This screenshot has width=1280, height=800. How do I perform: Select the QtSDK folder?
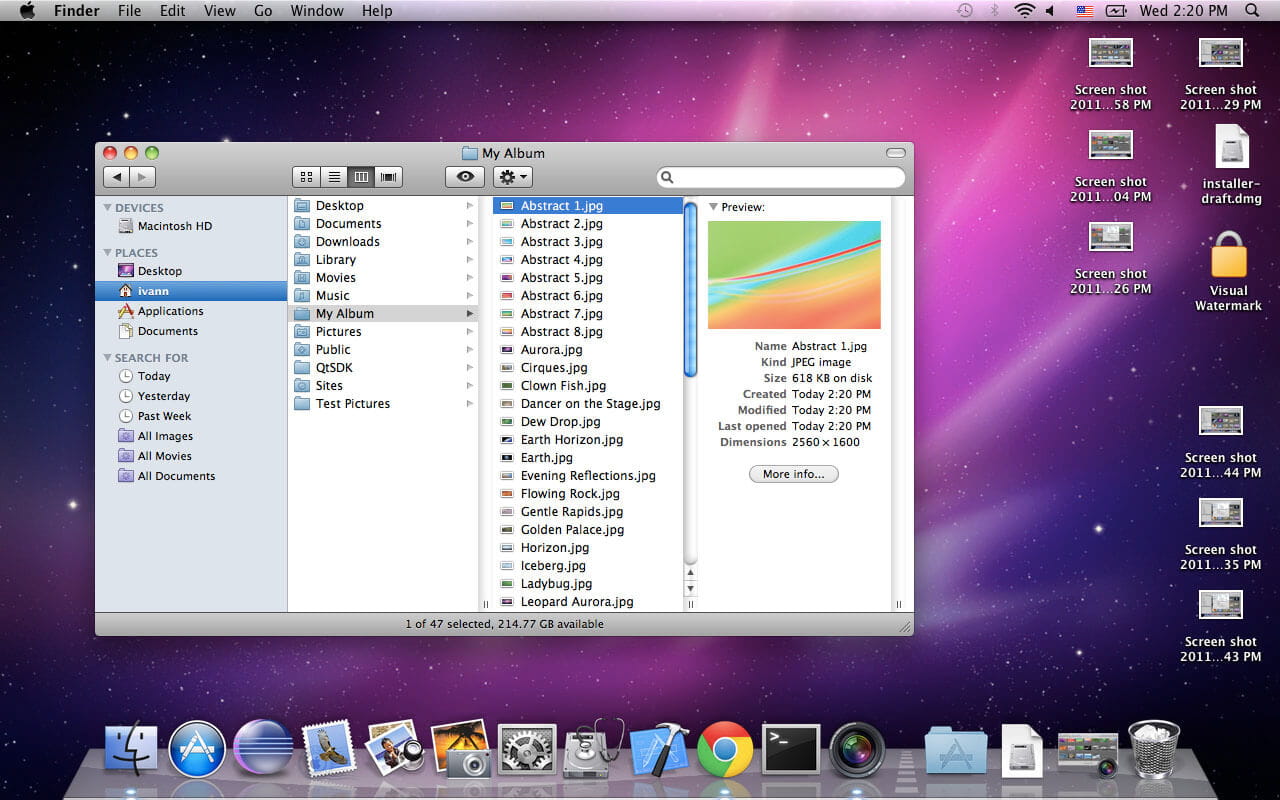point(383,368)
